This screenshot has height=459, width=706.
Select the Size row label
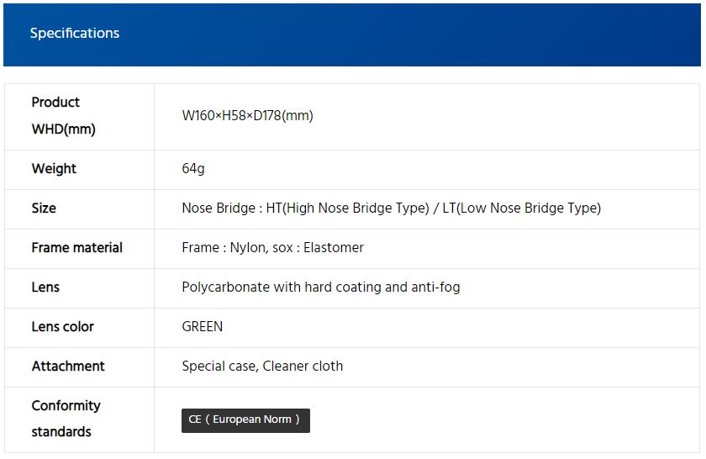[x=44, y=208]
